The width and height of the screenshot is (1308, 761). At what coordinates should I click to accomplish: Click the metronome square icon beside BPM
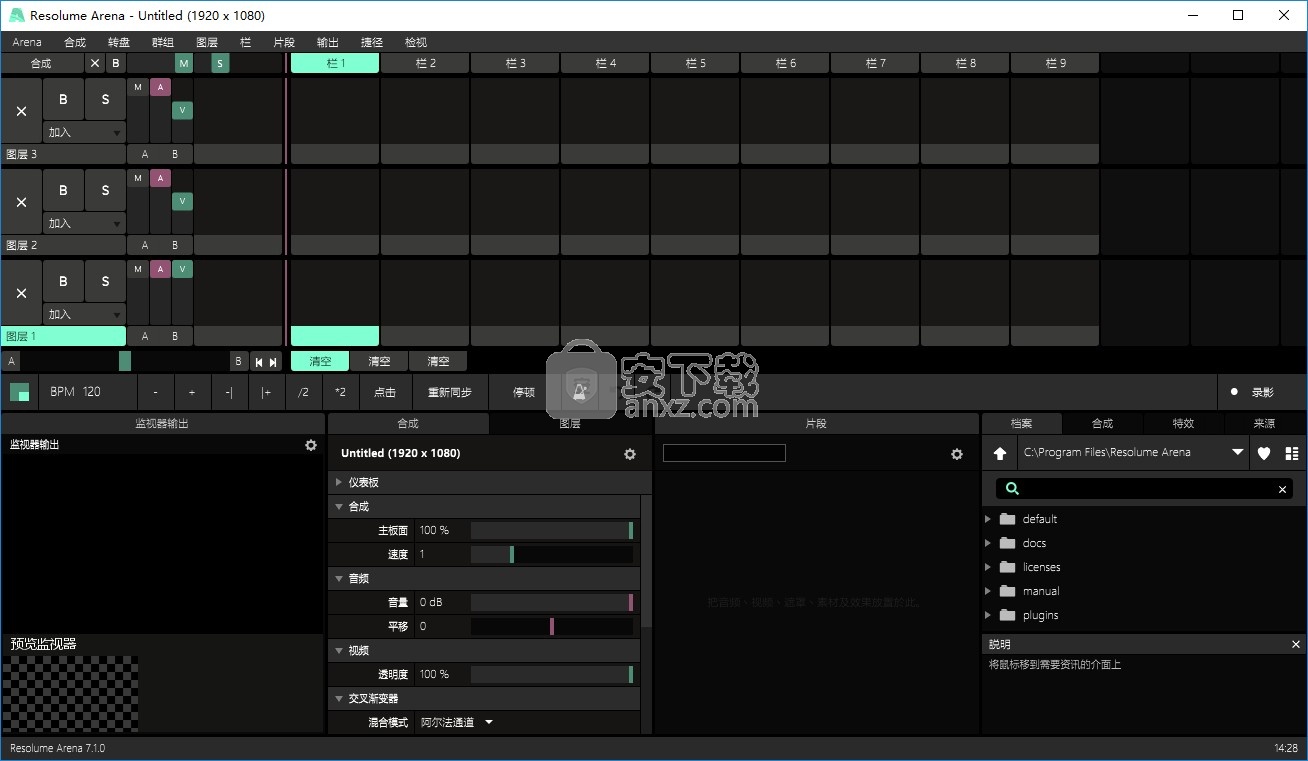coord(20,392)
